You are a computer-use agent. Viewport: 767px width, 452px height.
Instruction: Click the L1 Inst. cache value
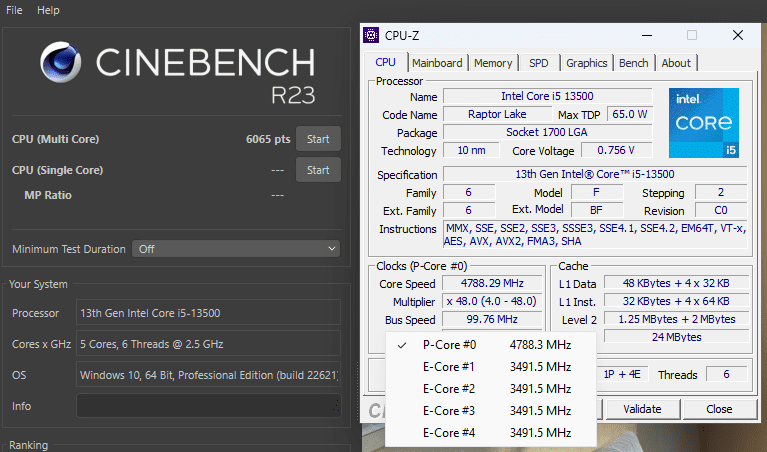677,301
